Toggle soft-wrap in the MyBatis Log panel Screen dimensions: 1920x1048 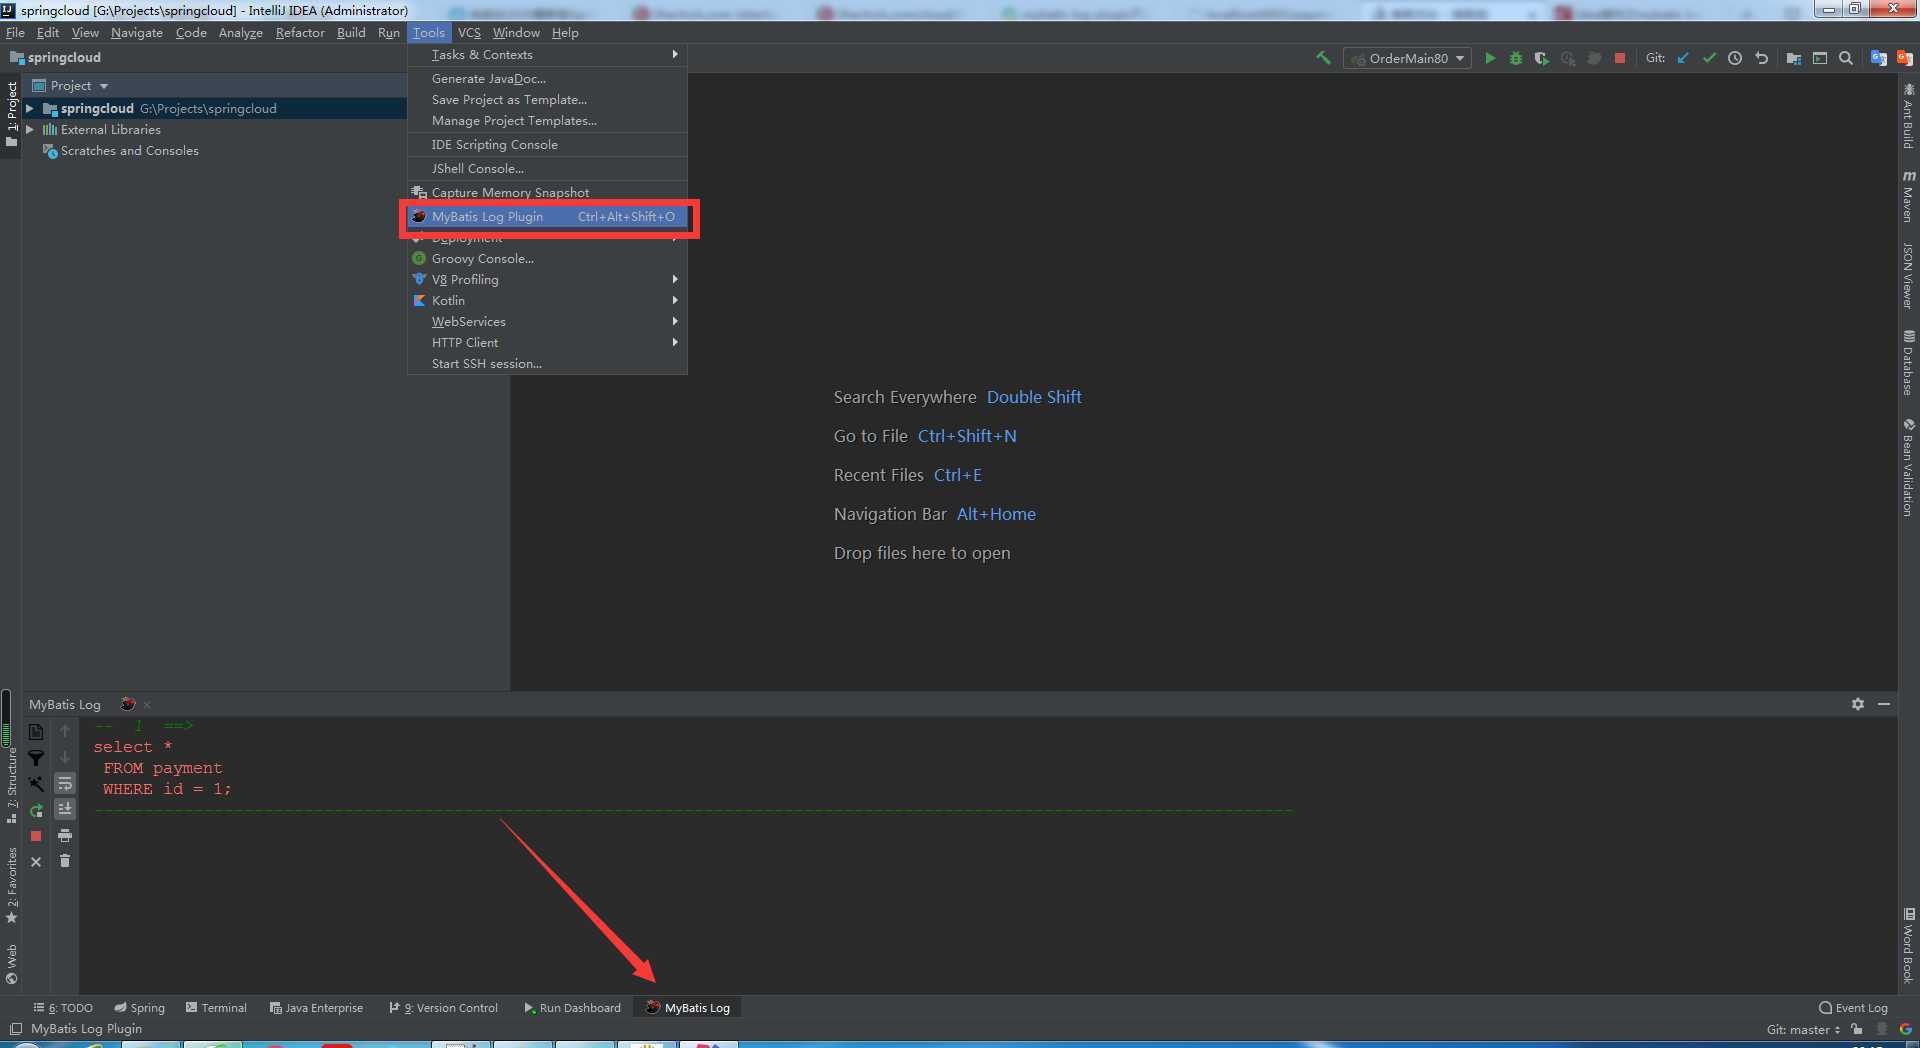point(65,783)
